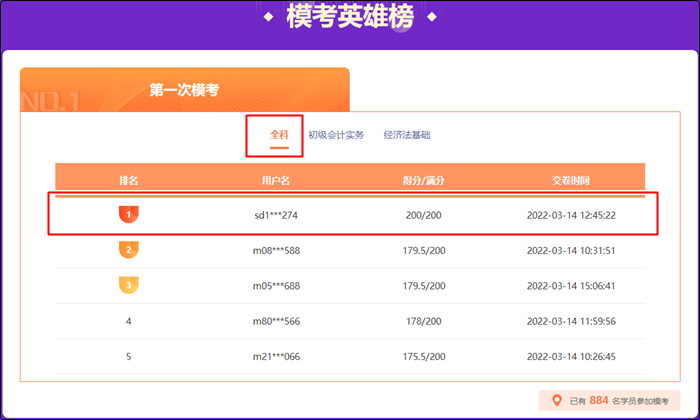Click the 用户名 column header
This screenshot has height=420, width=700.
276,180
